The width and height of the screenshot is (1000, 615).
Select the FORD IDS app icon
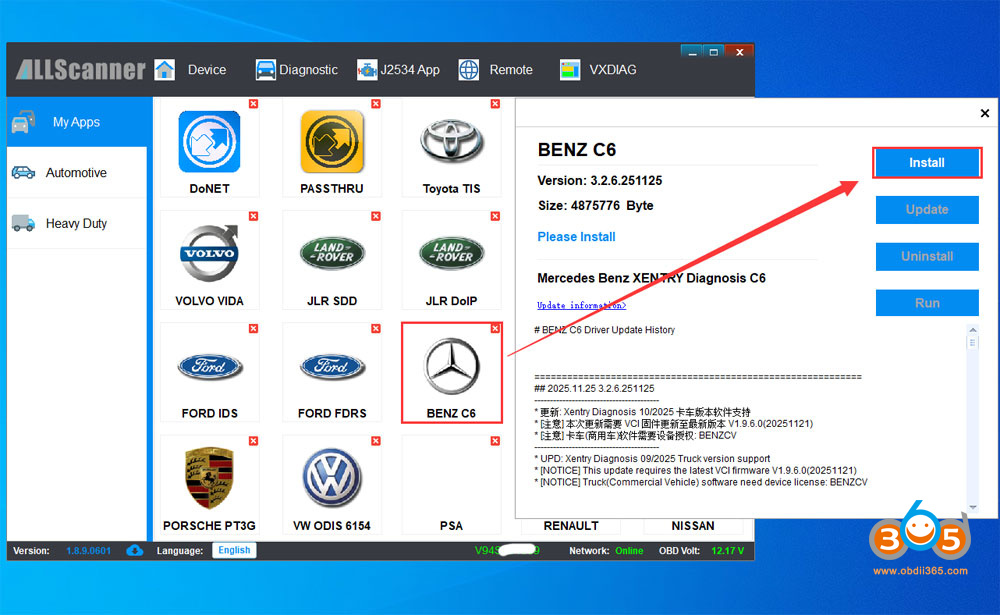coord(209,366)
